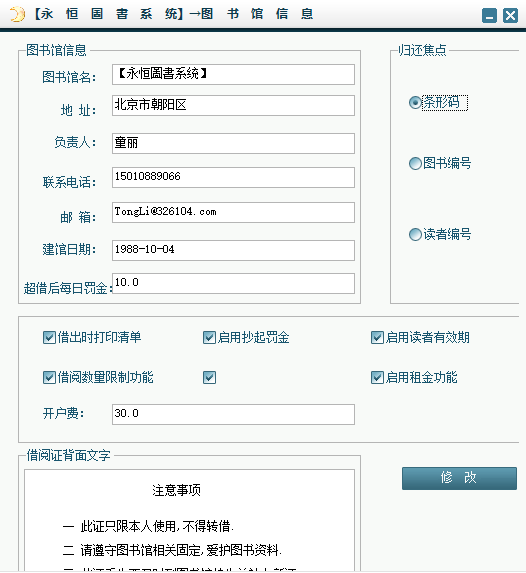Click the 修改 button
This screenshot has height=573, width=526.
click(459, 478)
